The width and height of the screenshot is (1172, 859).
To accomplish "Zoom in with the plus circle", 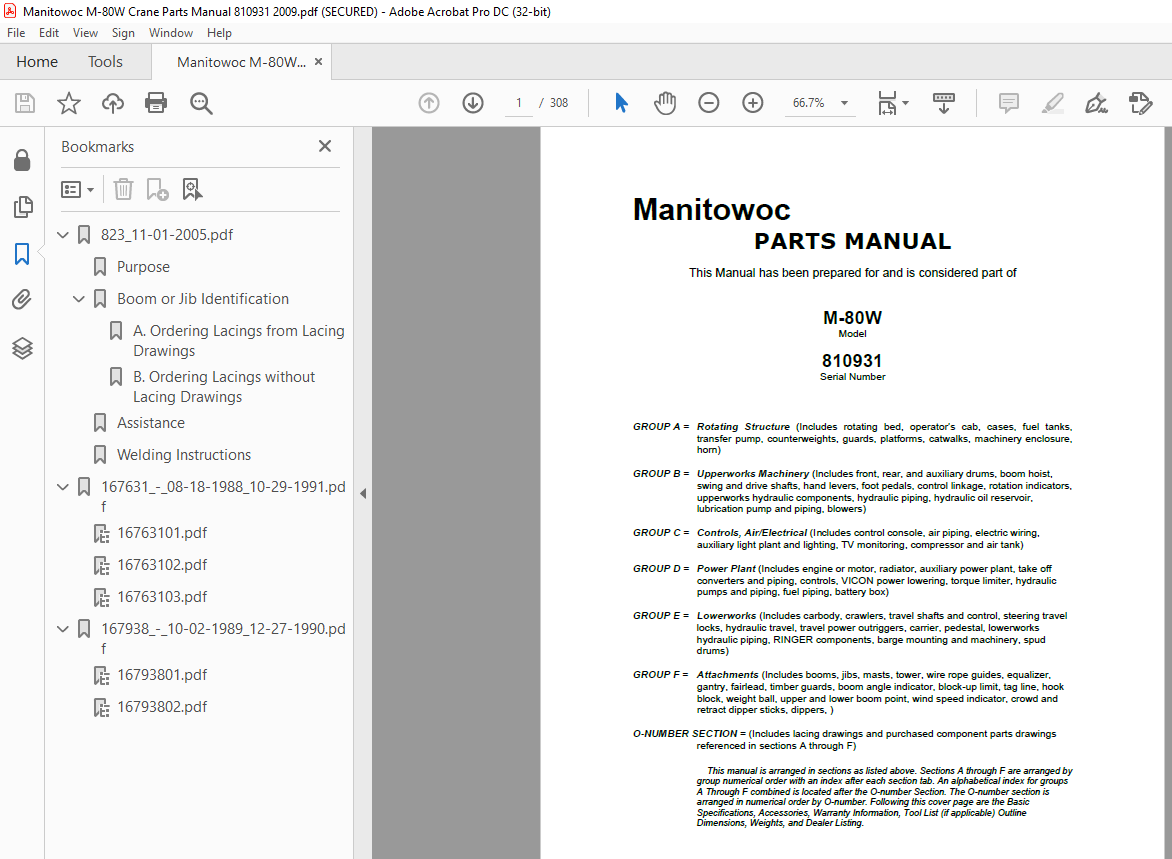I will 753,103.
